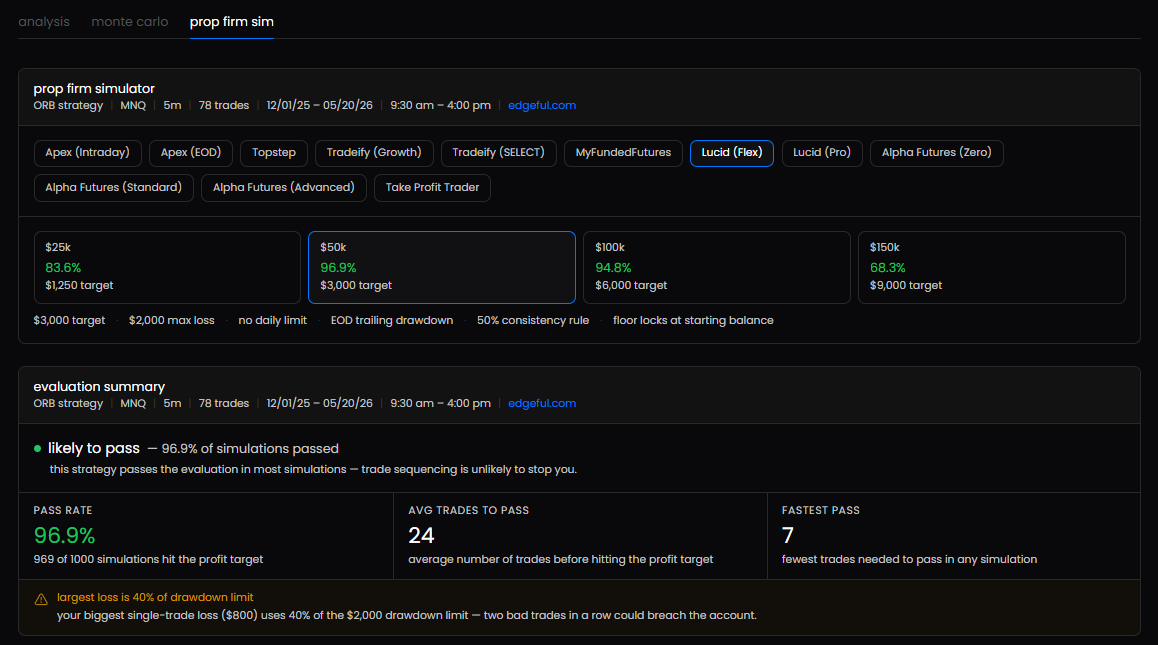Click the 'evaluation summary' heading

pyautogui.click(x=99, y=386)
